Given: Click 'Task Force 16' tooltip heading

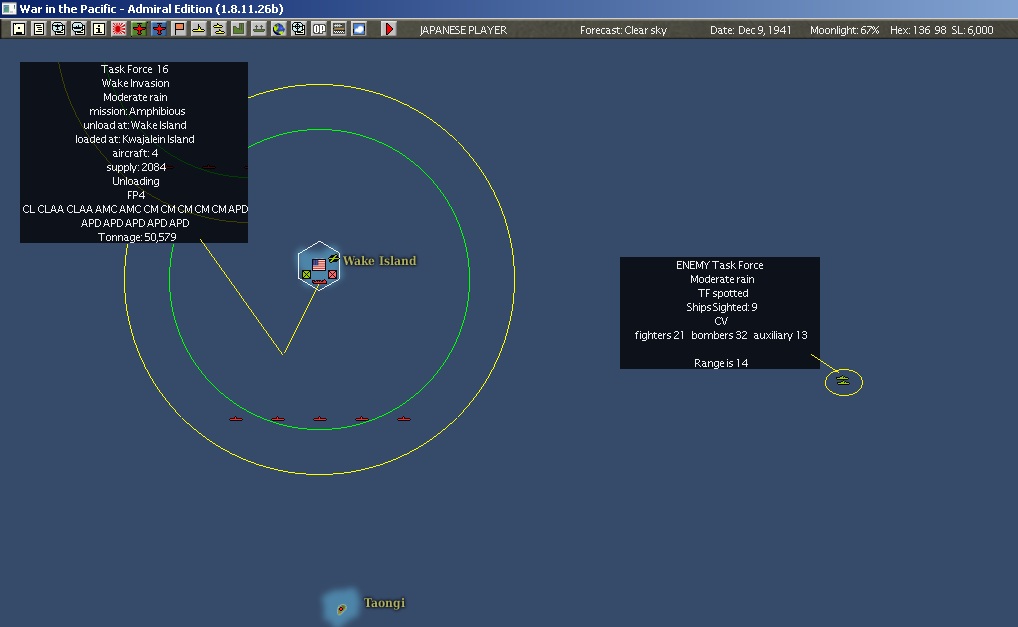Looking at the screenshot, I should (x=134, y=69).
